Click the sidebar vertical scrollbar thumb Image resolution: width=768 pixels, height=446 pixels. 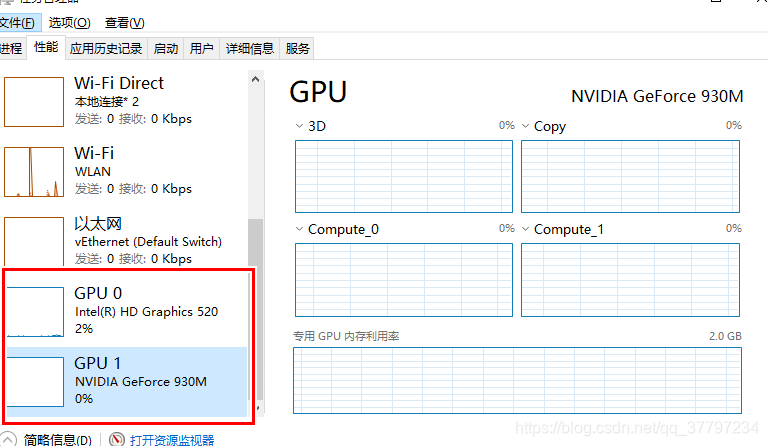click(x=255, y=309)
